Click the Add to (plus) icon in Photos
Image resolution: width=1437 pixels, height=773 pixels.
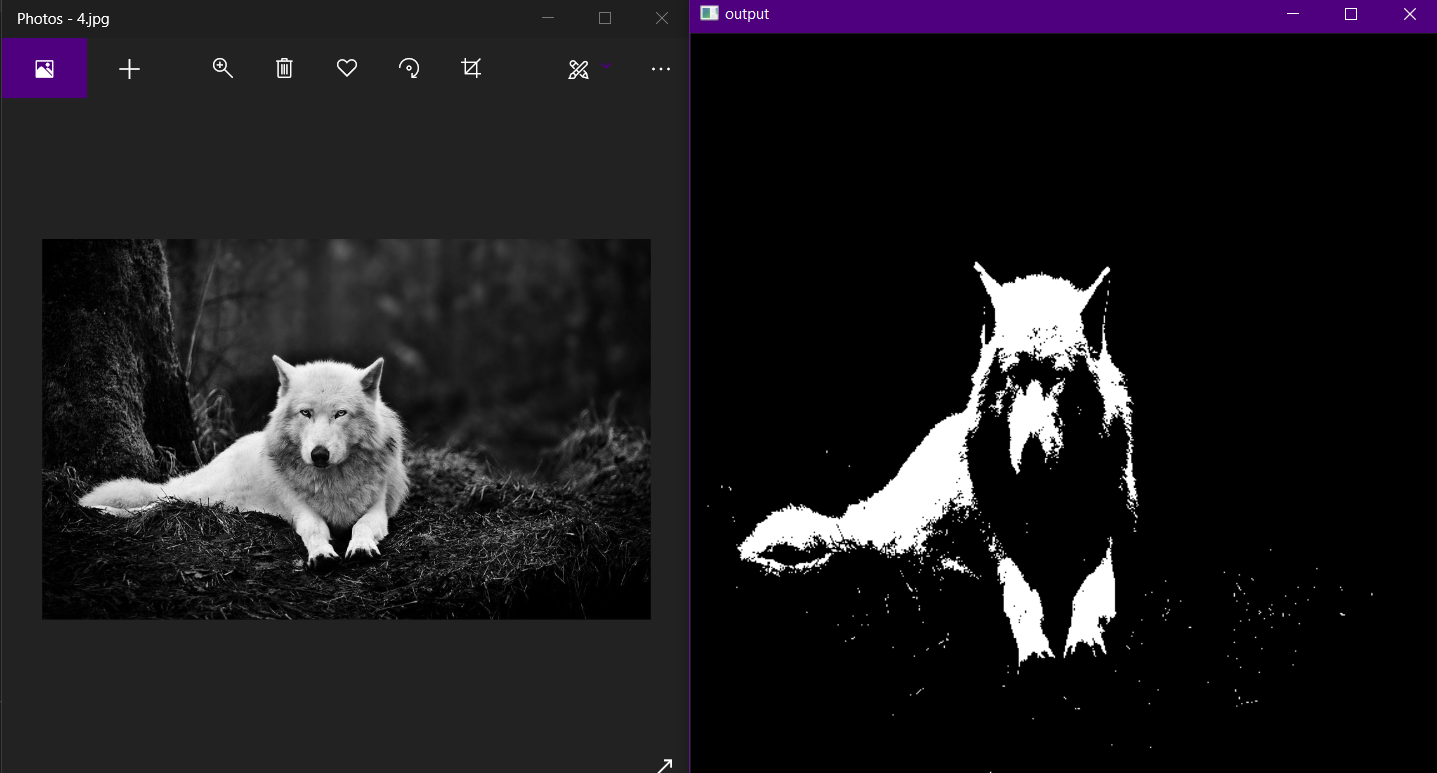click(x=129, y=68)
